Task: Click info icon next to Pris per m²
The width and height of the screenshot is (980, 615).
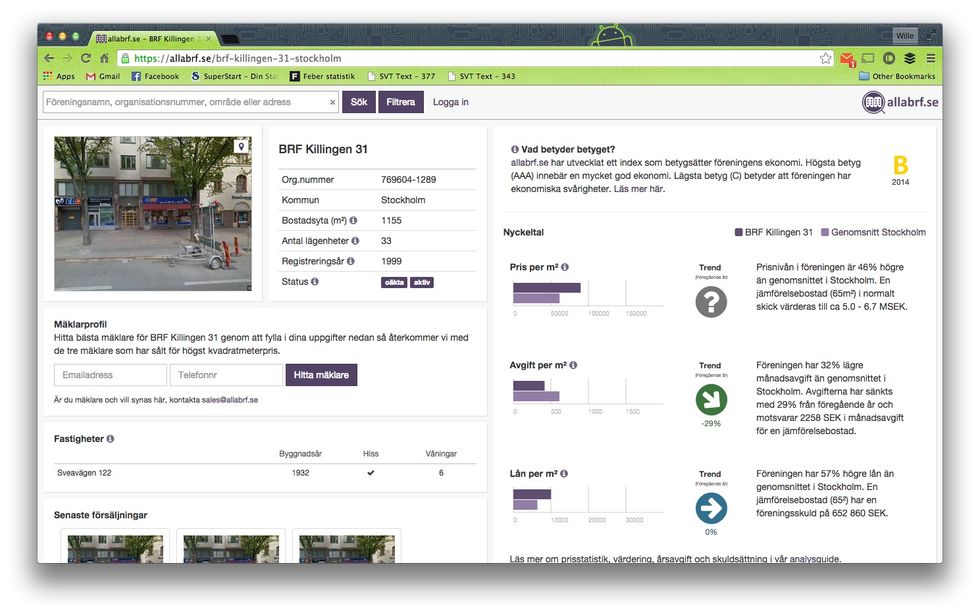Action: click(x=565, y=267)
